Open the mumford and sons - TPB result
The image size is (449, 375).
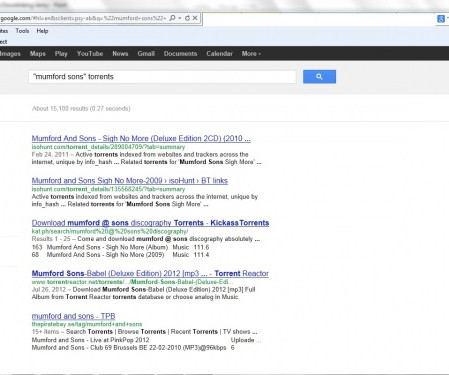point(73,316)
